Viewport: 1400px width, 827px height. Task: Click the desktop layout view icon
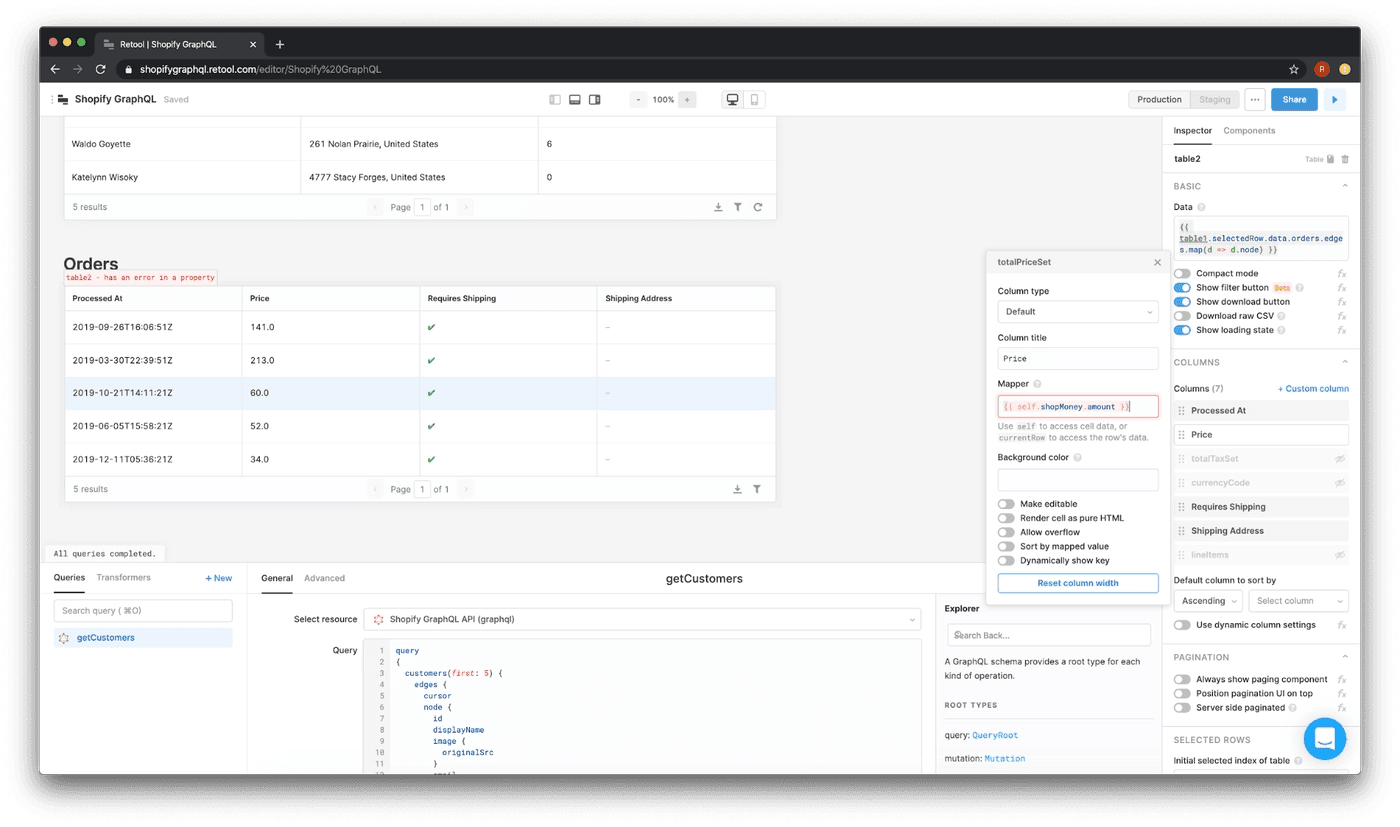[733, 100]
